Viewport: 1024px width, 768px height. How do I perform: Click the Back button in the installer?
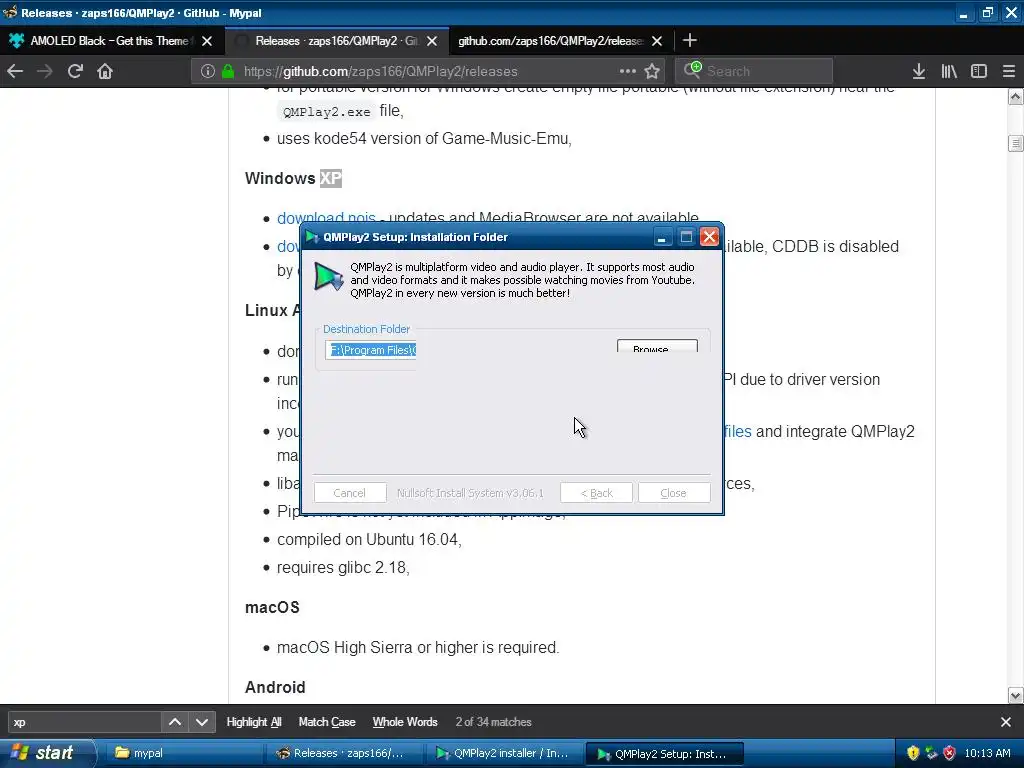596,493
